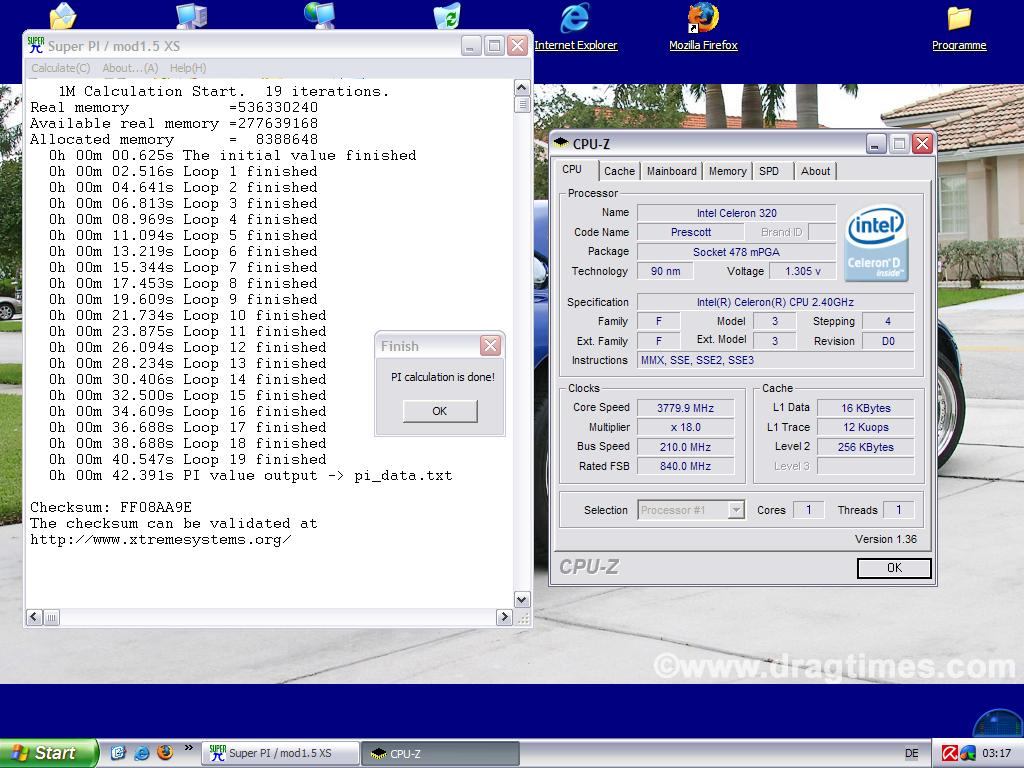
Task: Open the About tab in CPU-Z
Action: coord(815,171)
